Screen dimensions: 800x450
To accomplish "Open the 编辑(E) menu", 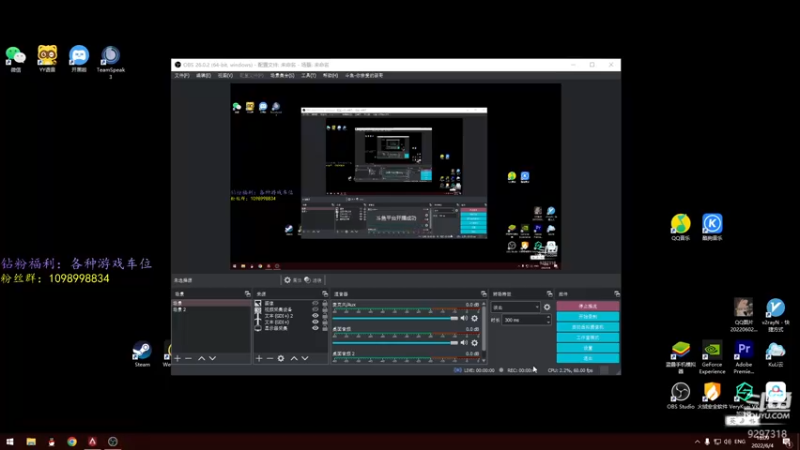I will (x=203, y=76).
